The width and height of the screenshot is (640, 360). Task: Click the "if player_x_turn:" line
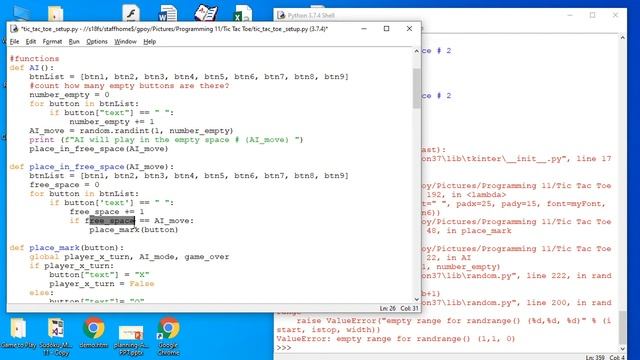(72, 266)
